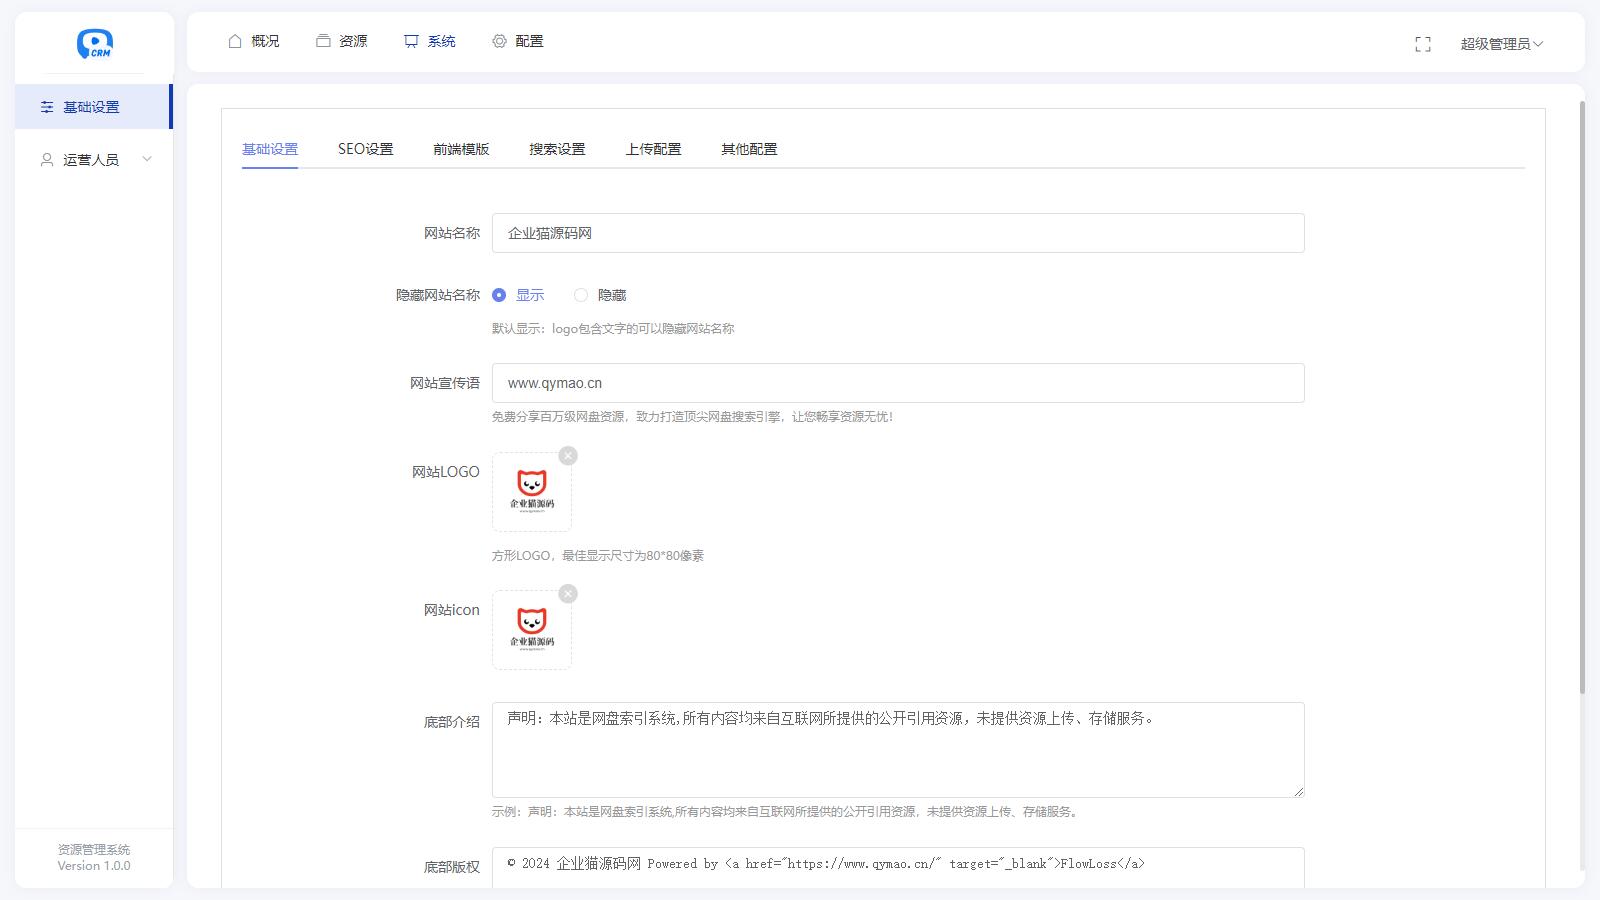
Task: Select the 隐藏 radio option
Action: point(581,295)
